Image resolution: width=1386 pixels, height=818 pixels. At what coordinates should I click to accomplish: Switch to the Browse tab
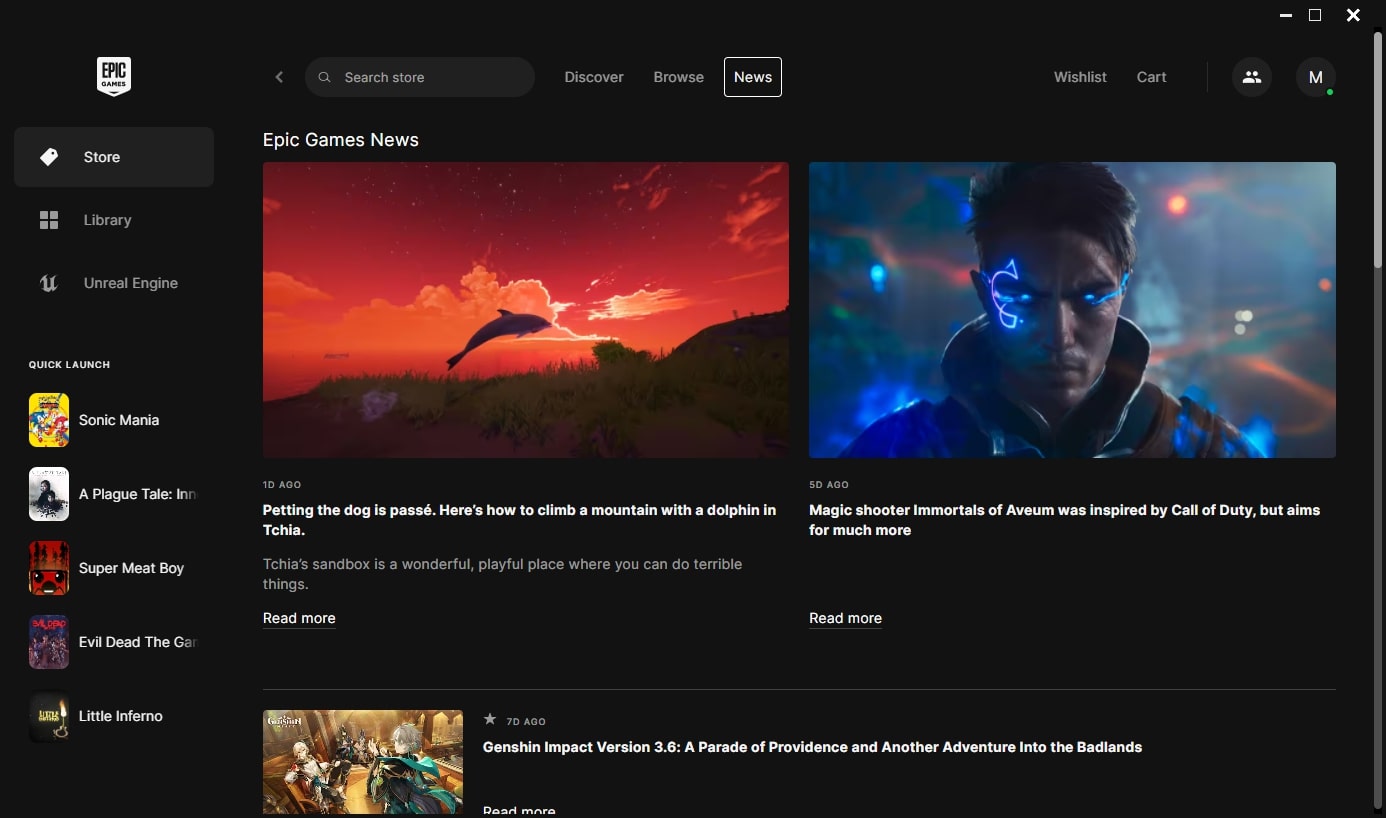(x=679, y=77)
